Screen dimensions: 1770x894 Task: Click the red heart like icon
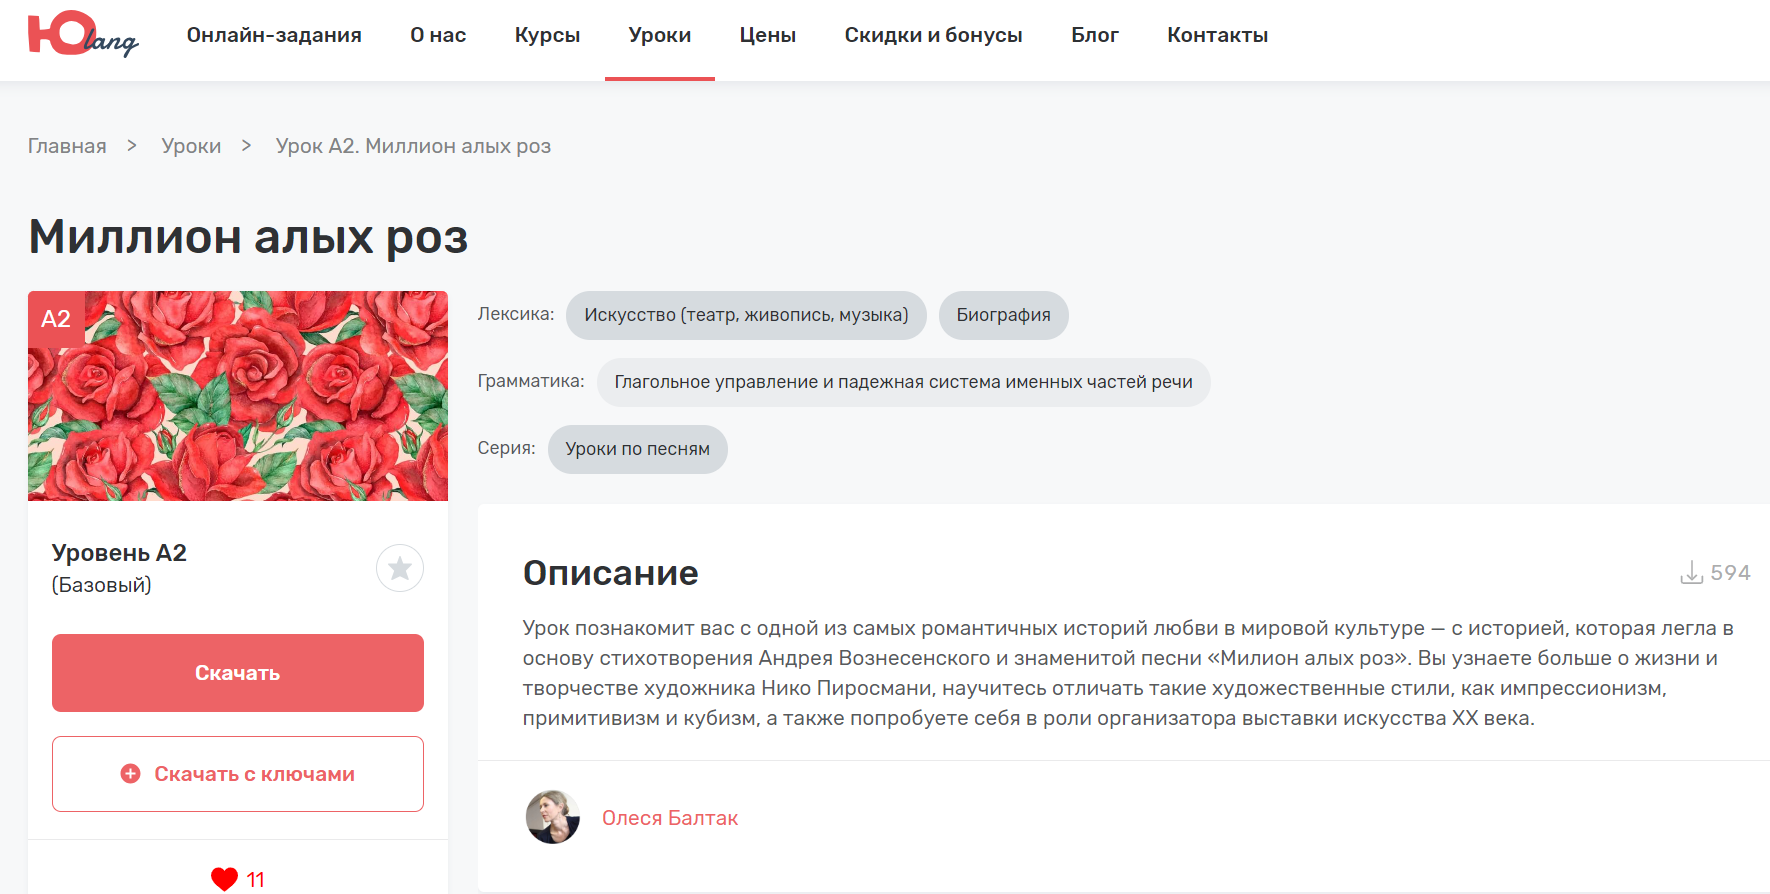coord(224,879)
